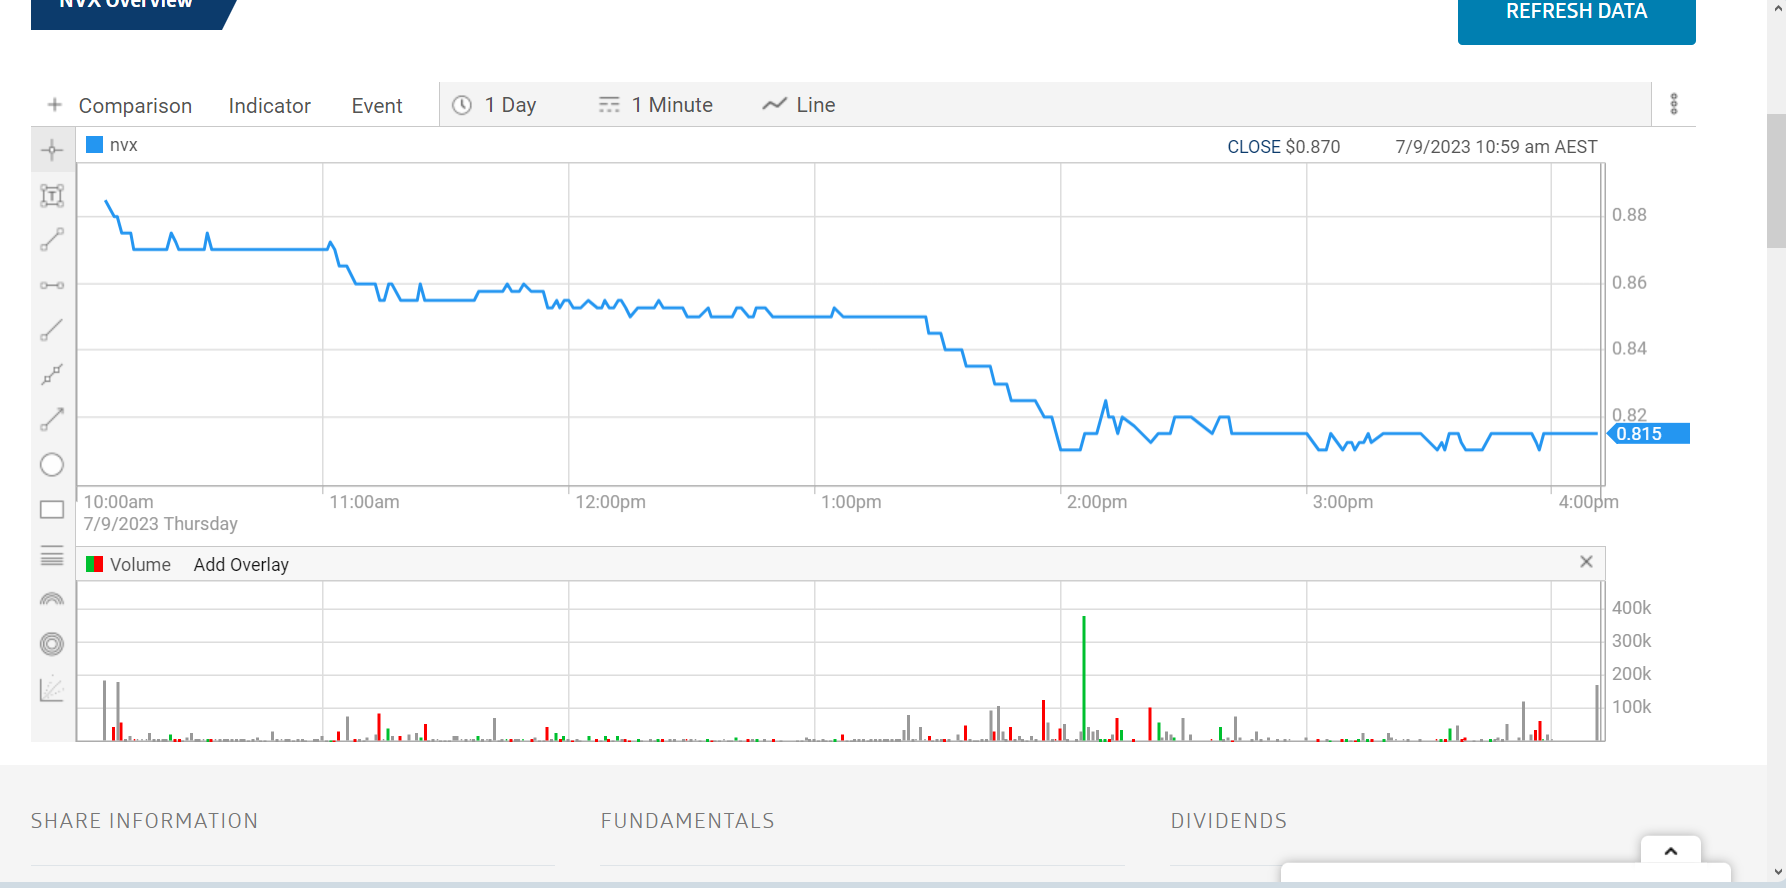Select the crosshair cursor tool
This screenshot has width=1786, height=888.
coord(52,151)
